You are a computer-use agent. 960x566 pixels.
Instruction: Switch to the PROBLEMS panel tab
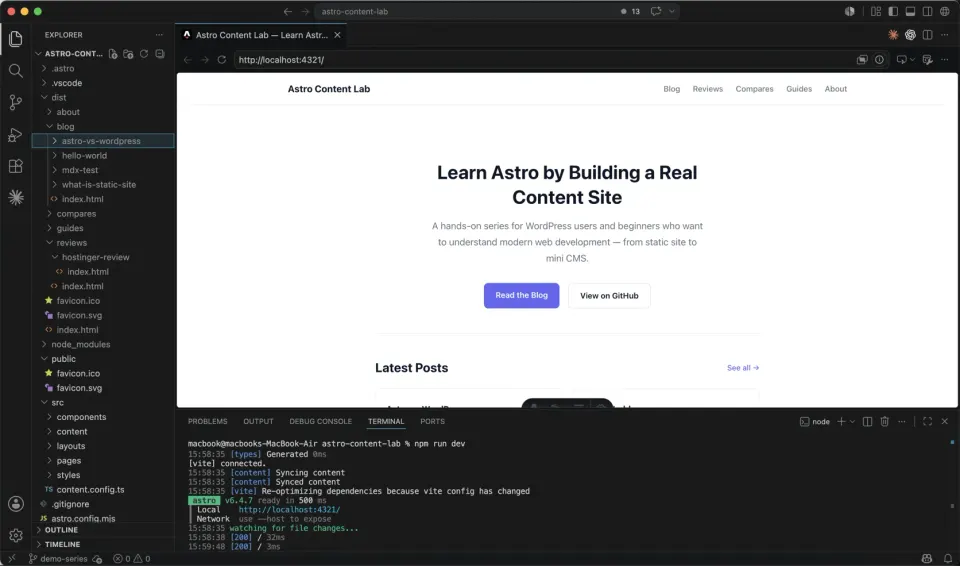click(208, 421)
